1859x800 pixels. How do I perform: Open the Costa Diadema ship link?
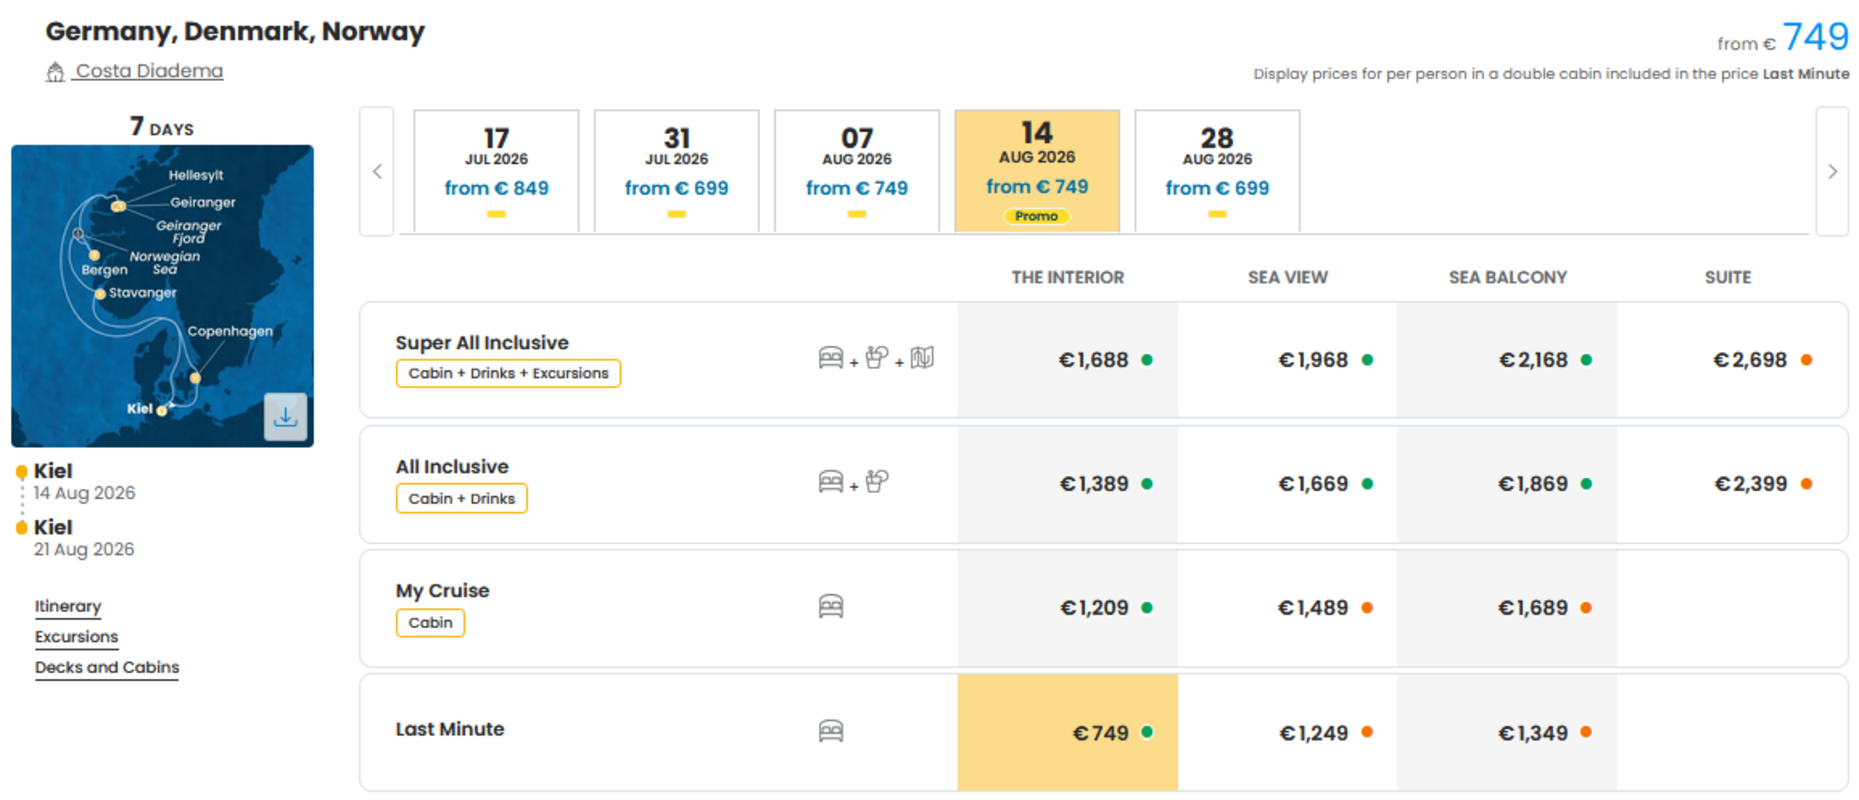(149, 71)
